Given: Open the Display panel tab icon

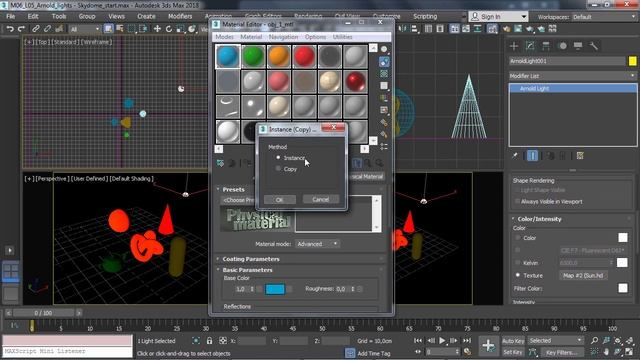Looking at the screenshot, I should click(x=578, y=46).
